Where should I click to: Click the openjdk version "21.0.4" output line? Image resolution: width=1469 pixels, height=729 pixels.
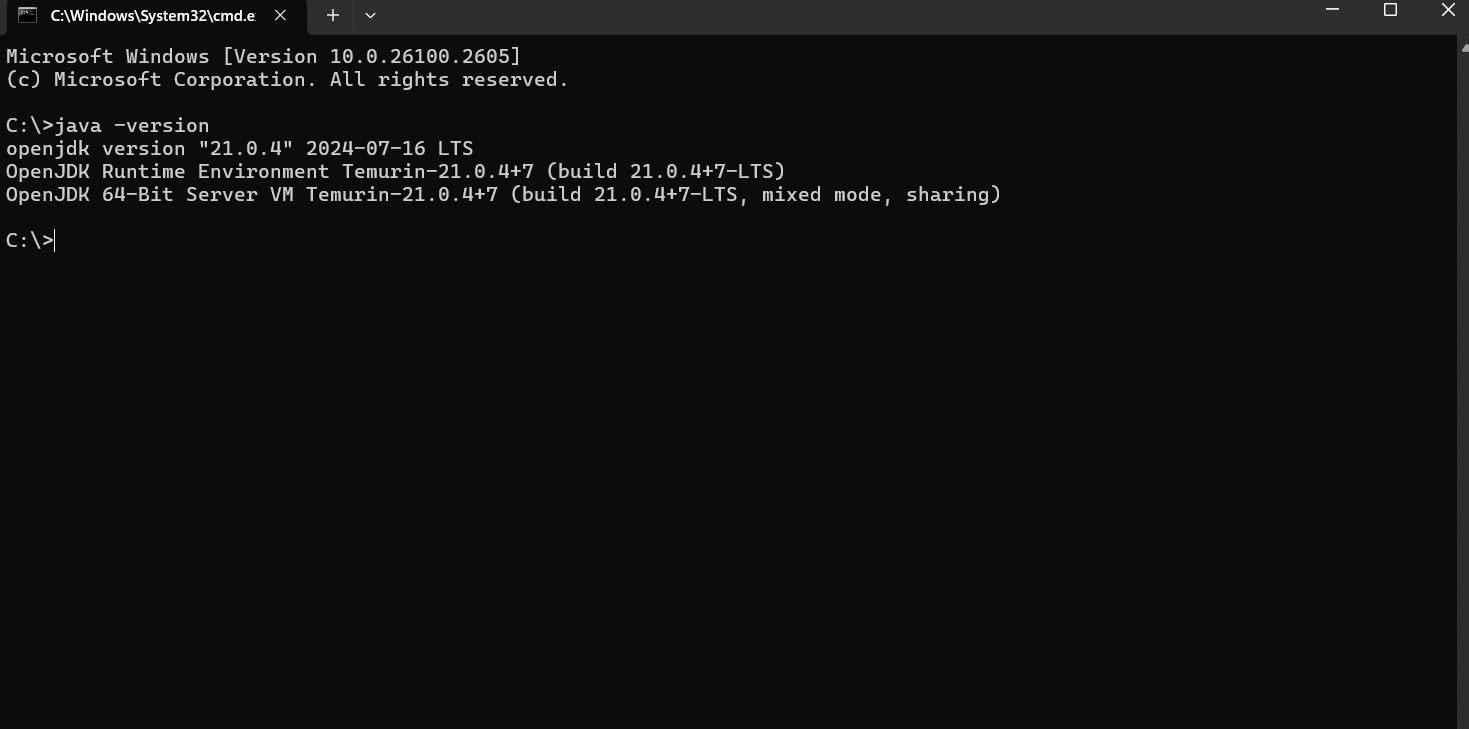tap(240, 148)
